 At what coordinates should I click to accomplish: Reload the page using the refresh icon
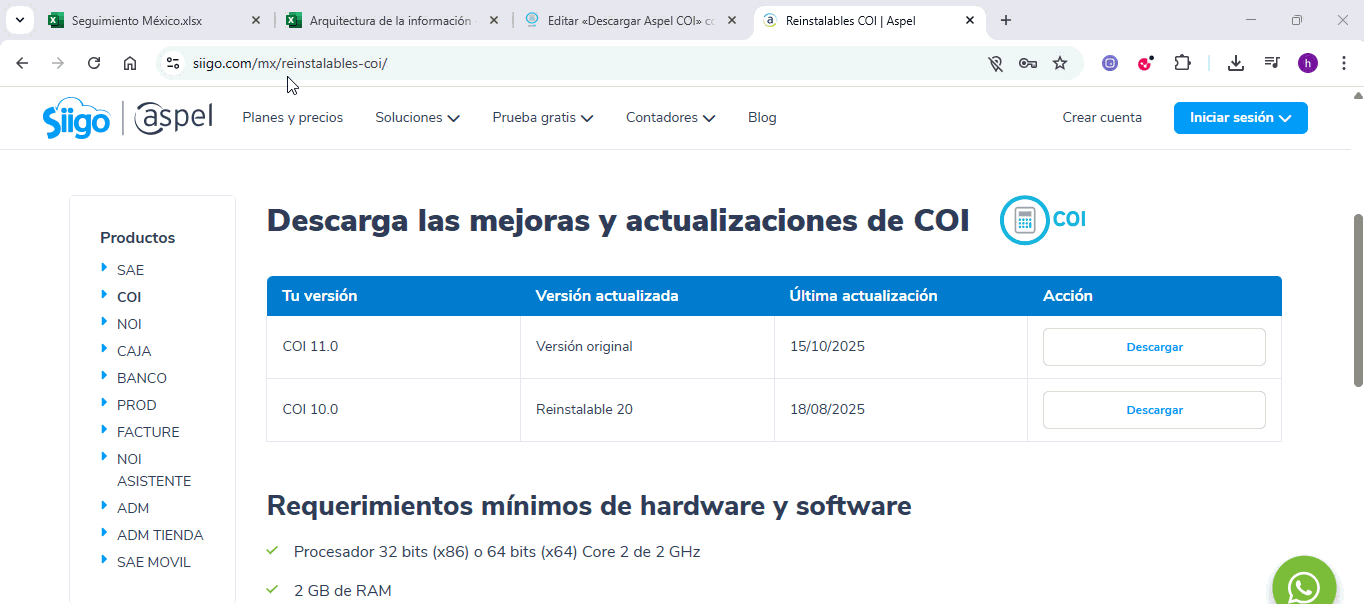coord(94,63)
